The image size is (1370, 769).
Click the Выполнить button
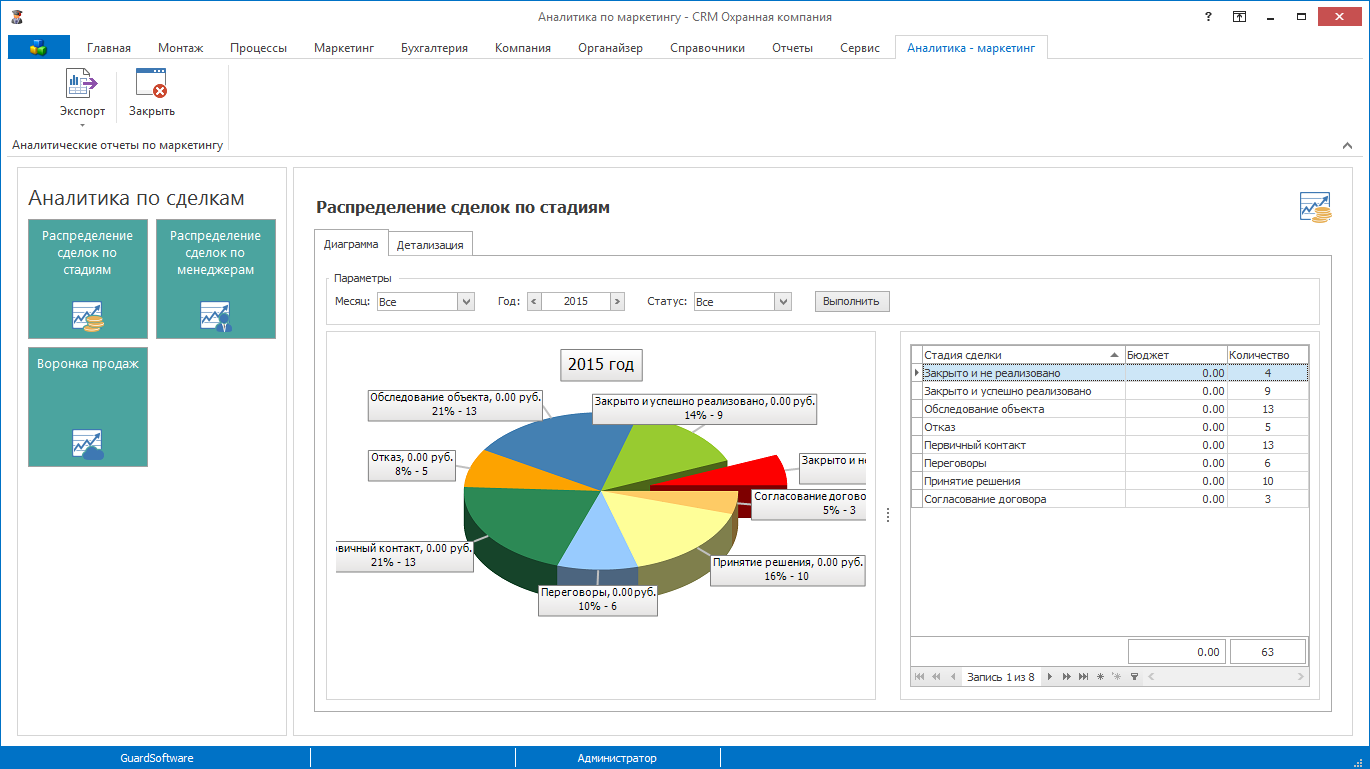tap(851, 301)
